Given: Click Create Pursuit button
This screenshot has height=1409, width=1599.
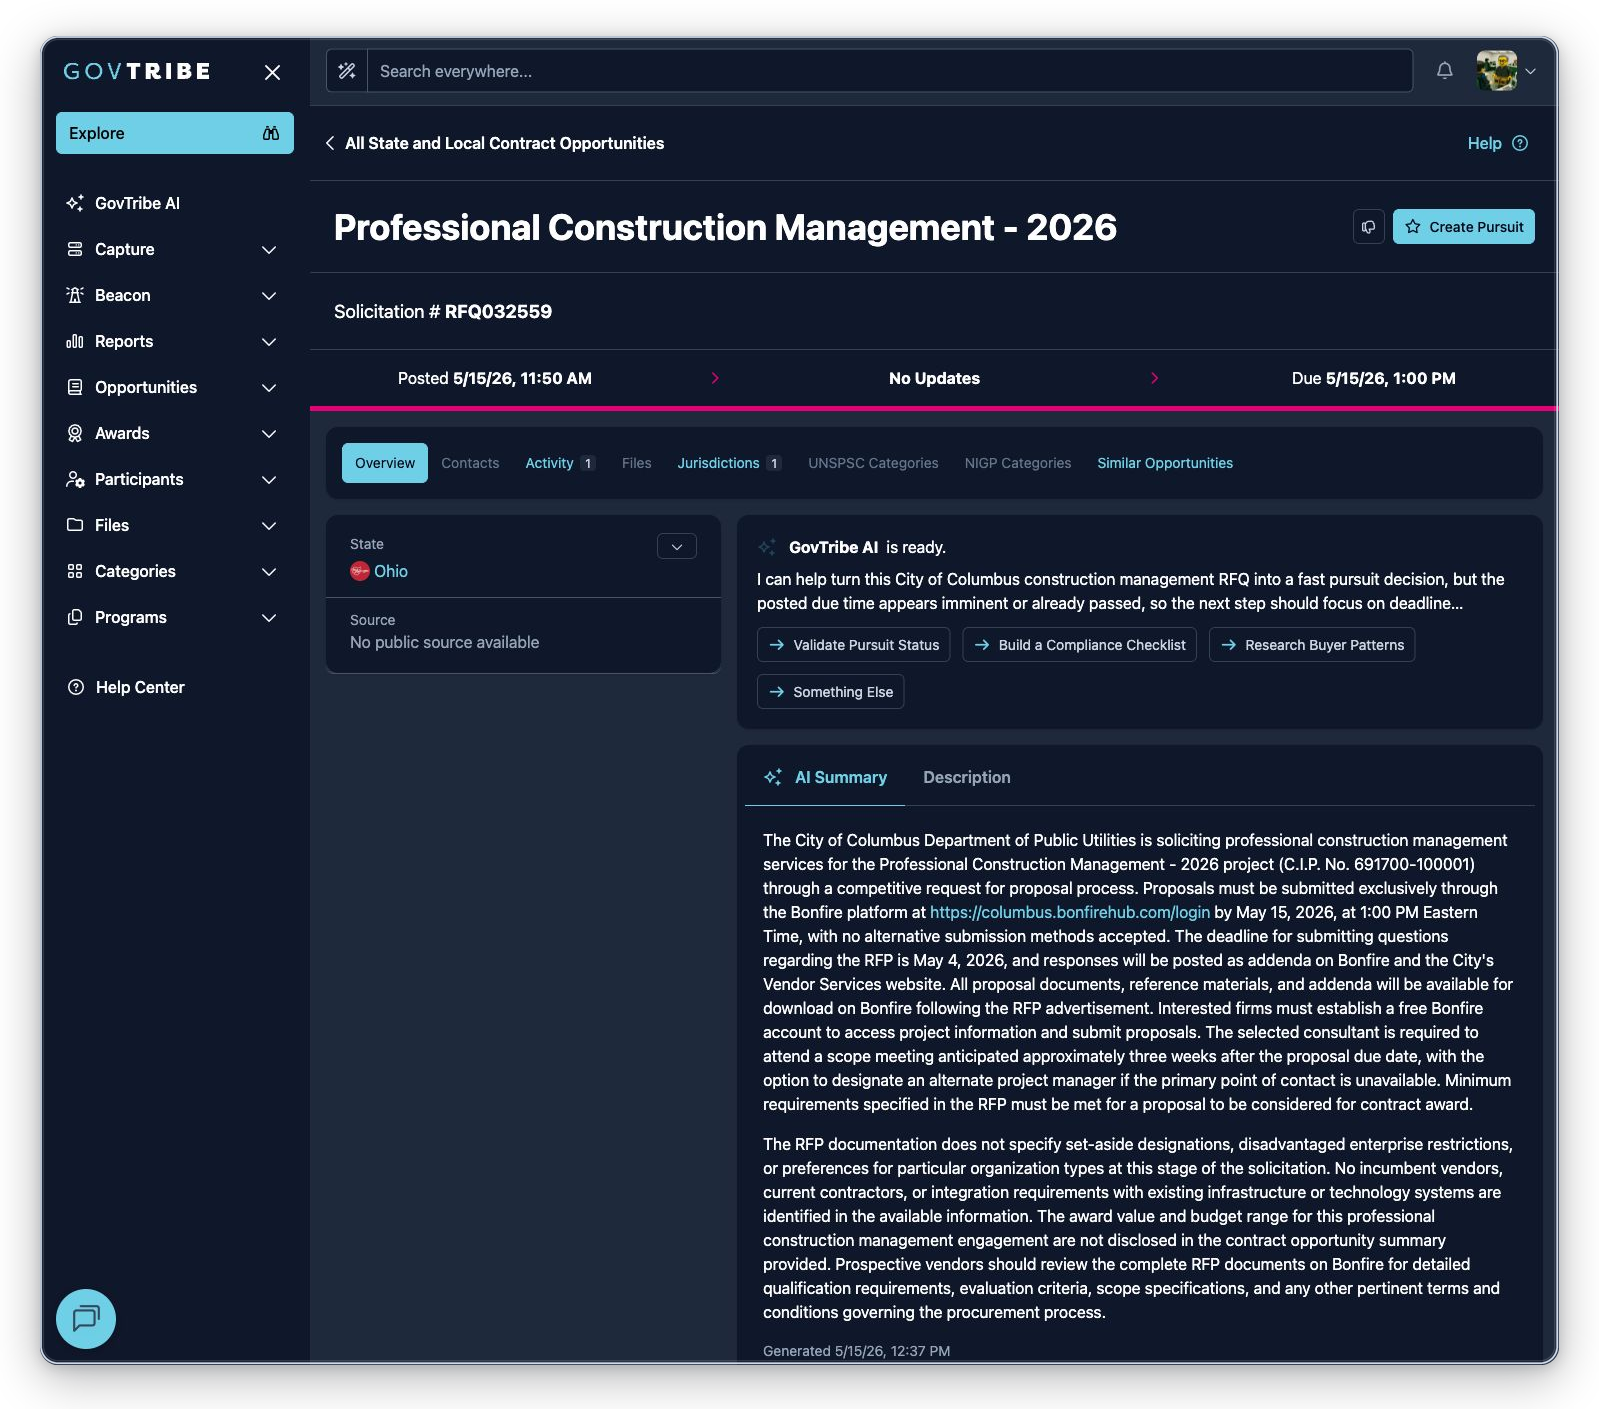Looking at the screenshot, I should pos(1464,227).
